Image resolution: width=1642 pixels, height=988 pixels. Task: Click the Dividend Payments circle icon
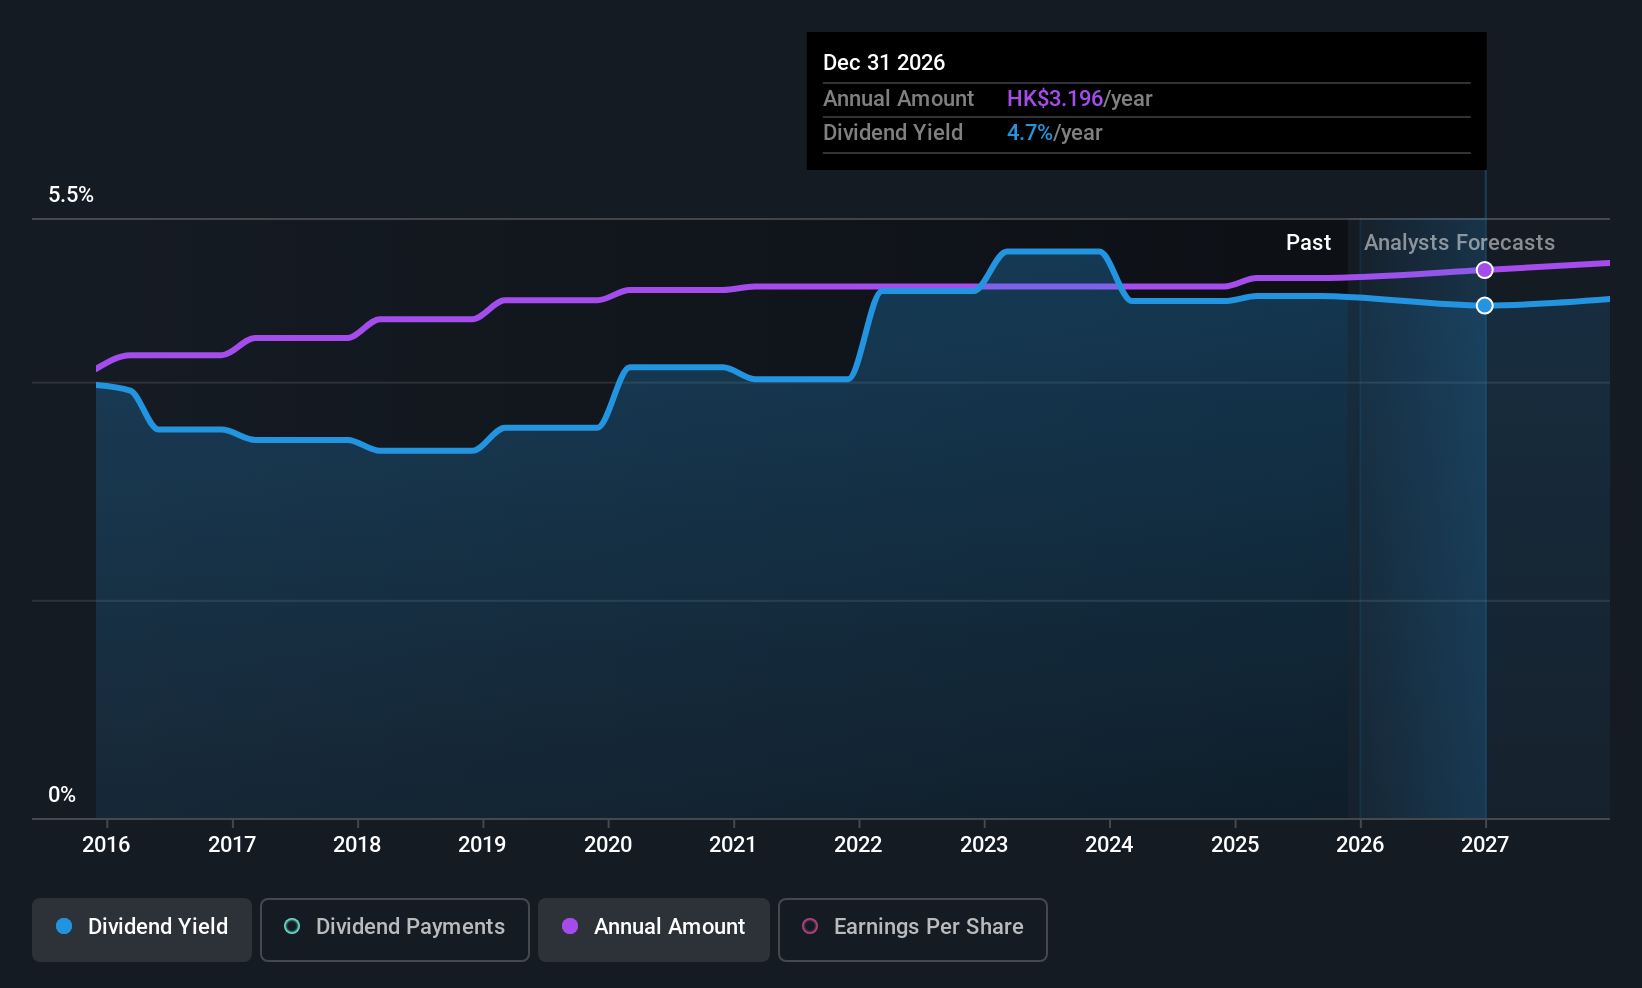coord(291,927)
